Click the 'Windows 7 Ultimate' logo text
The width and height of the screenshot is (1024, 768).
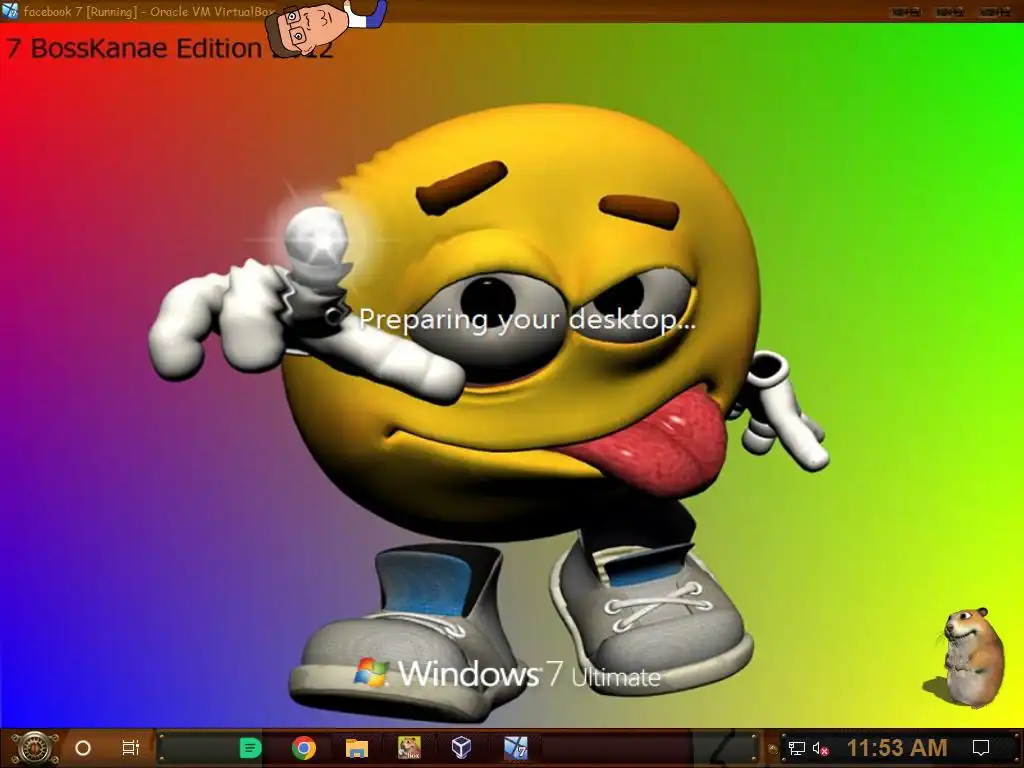pyautogui.click(x=529, y=674)
